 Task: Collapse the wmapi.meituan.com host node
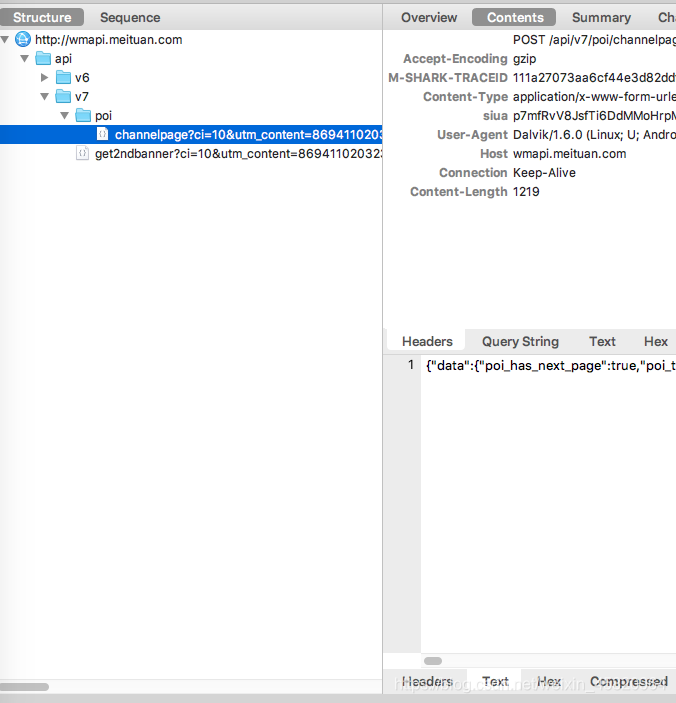(5, 39)
